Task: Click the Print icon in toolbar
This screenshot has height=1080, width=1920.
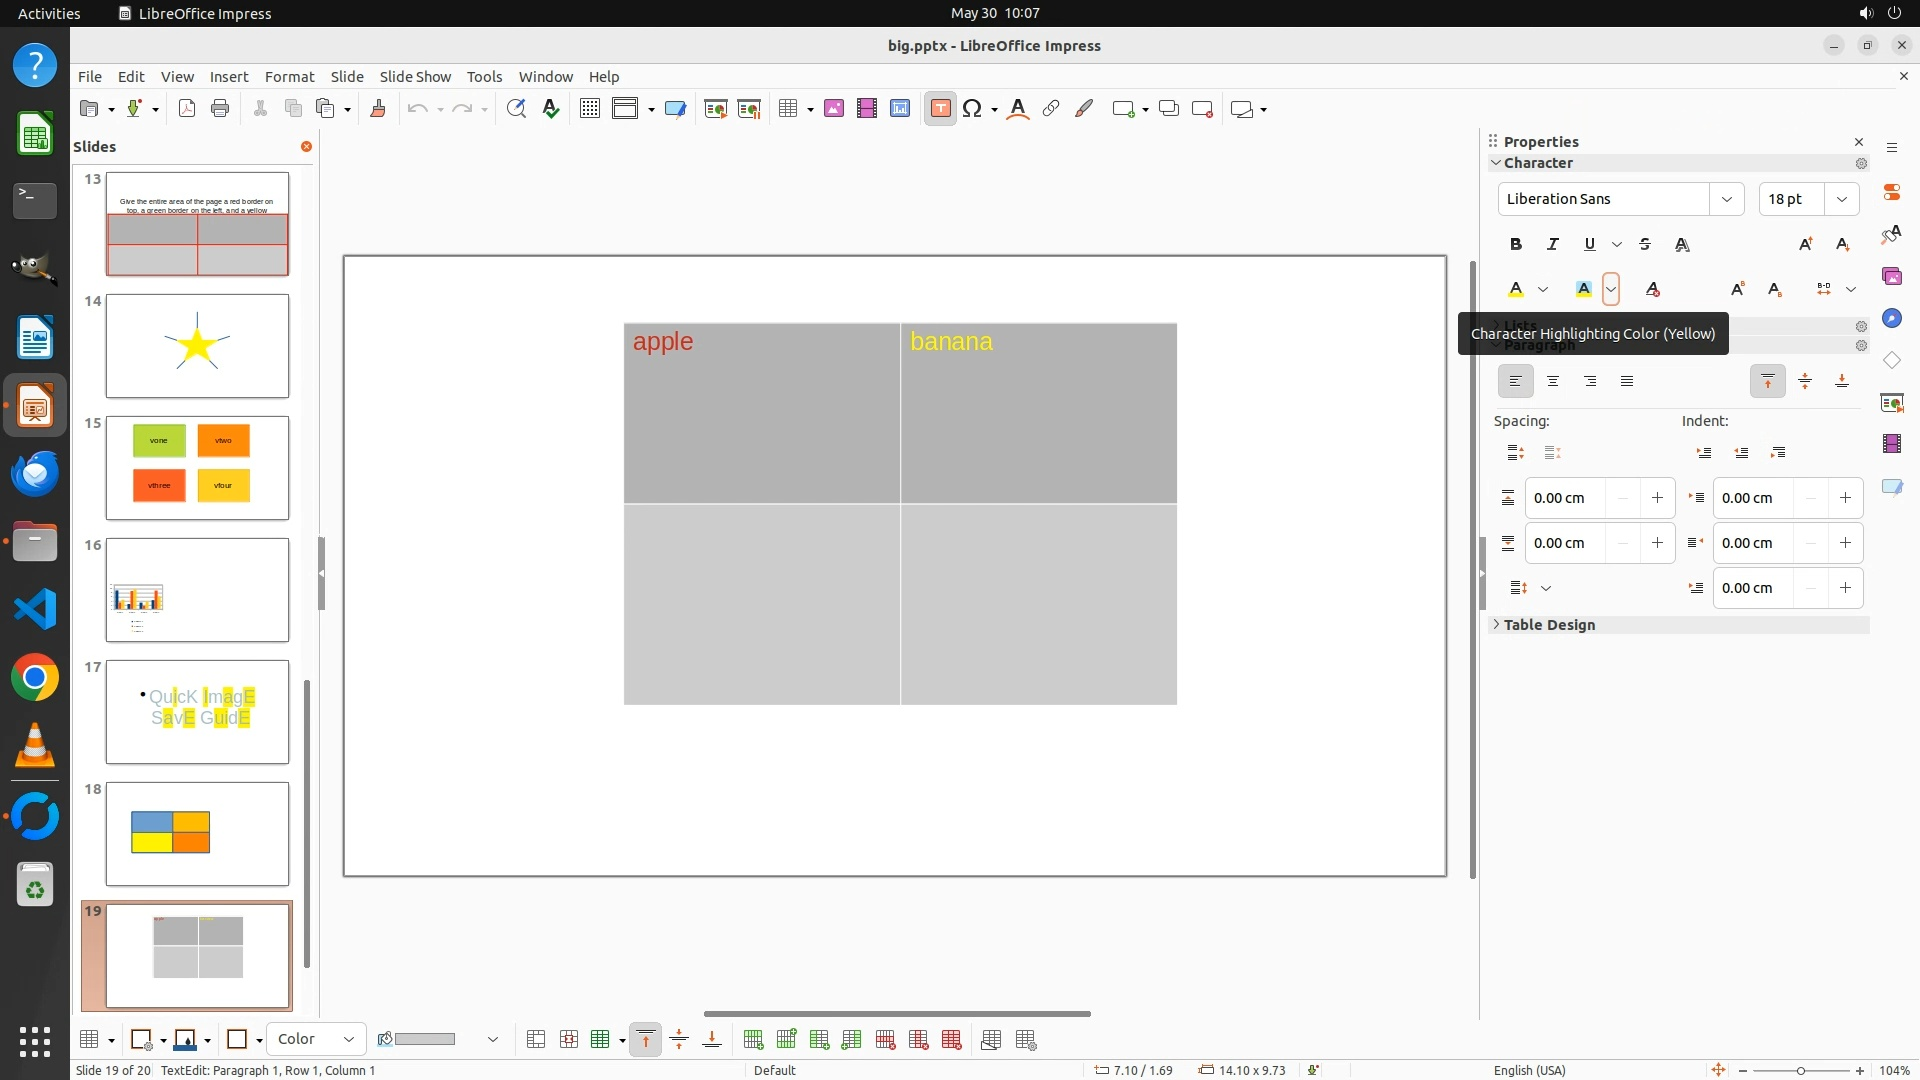Action: click(220, 109)
